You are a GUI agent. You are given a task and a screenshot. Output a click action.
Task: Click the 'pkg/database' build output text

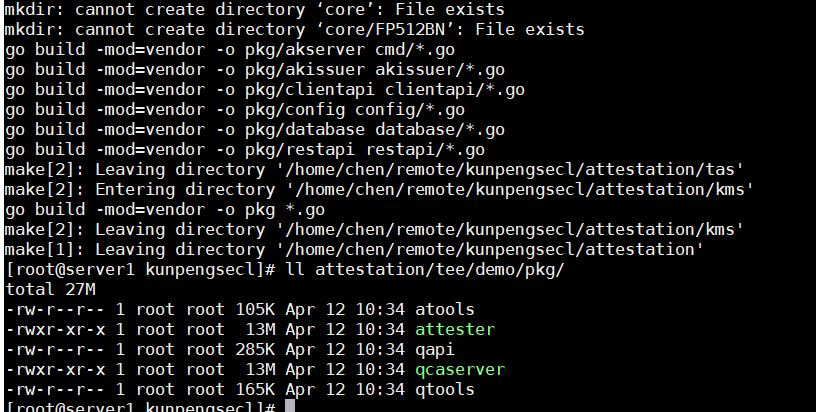[x=305, y=130]
